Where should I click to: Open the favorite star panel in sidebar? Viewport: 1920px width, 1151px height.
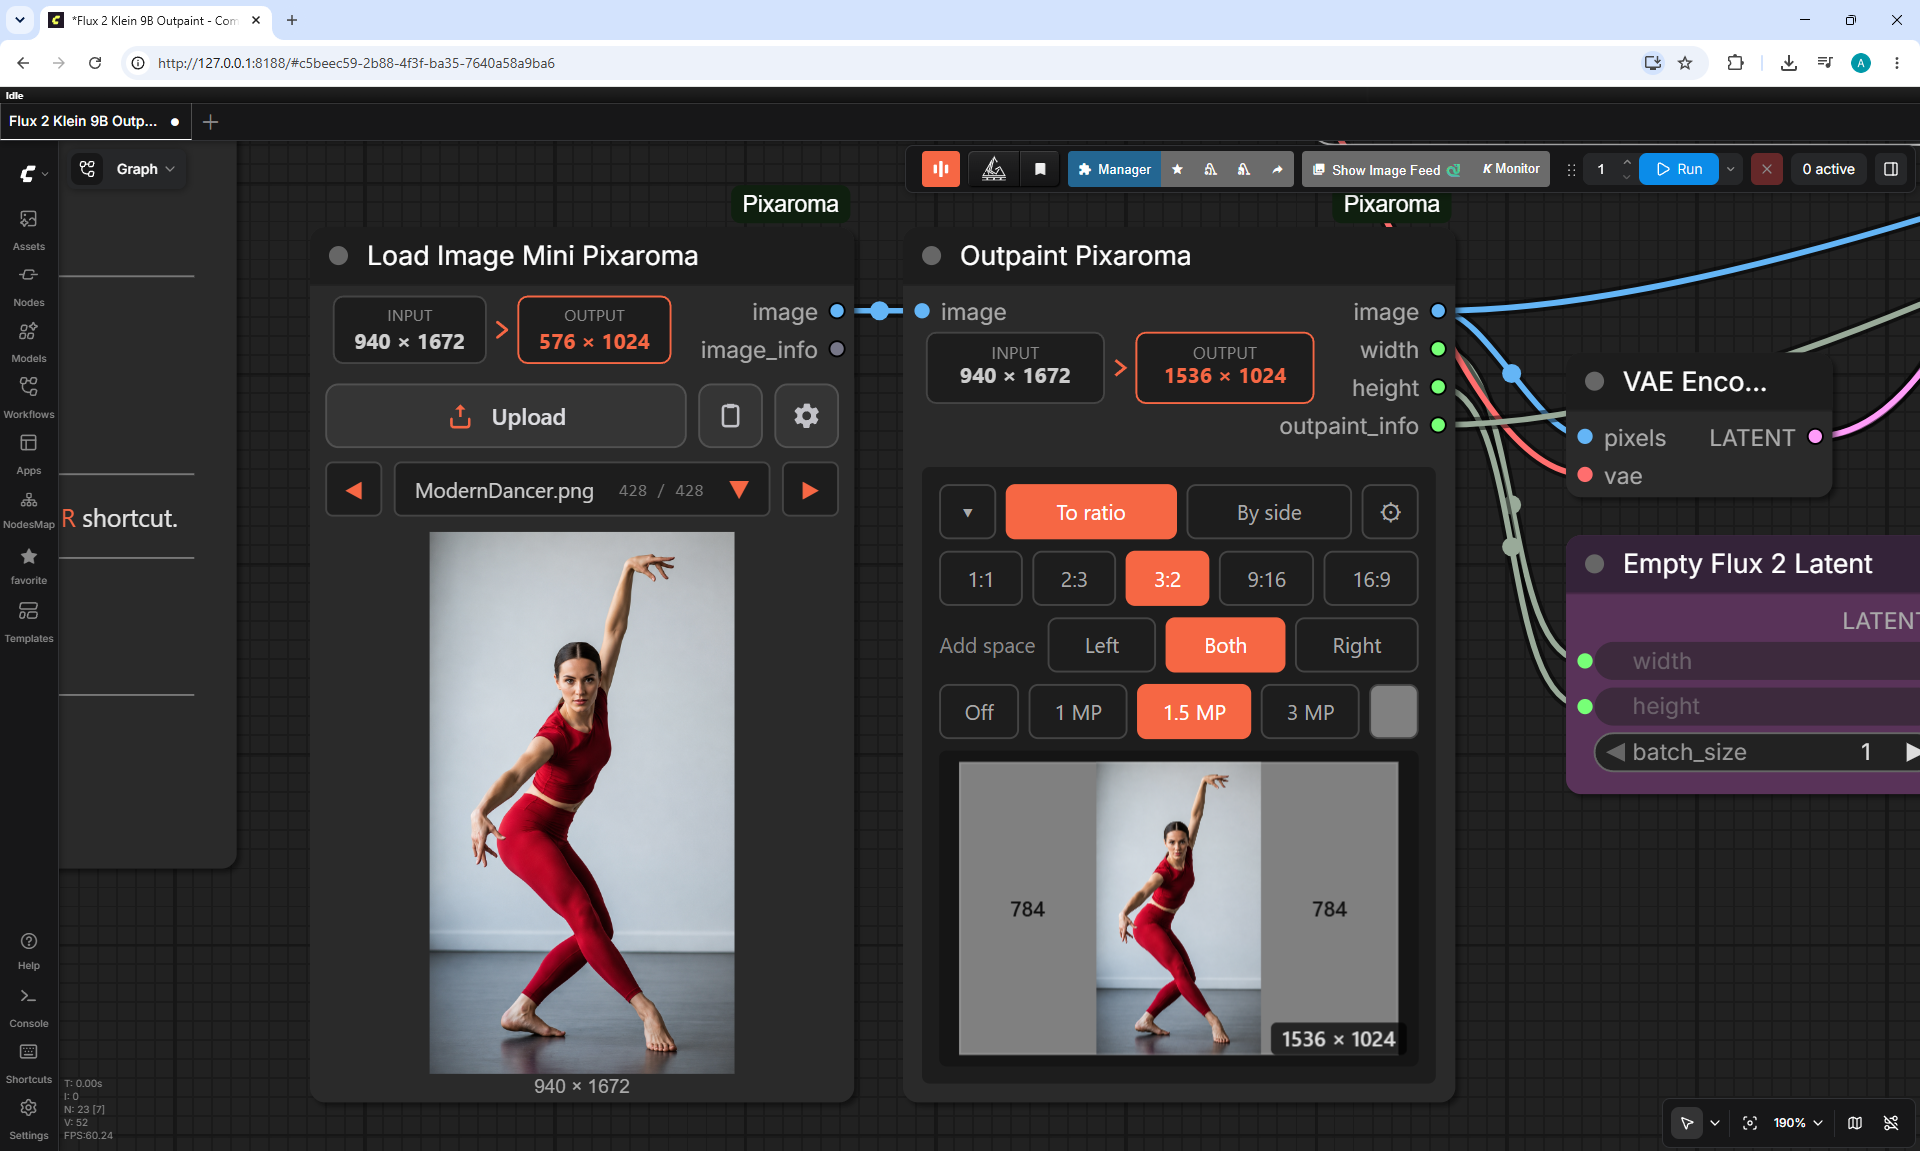[29, 565]
